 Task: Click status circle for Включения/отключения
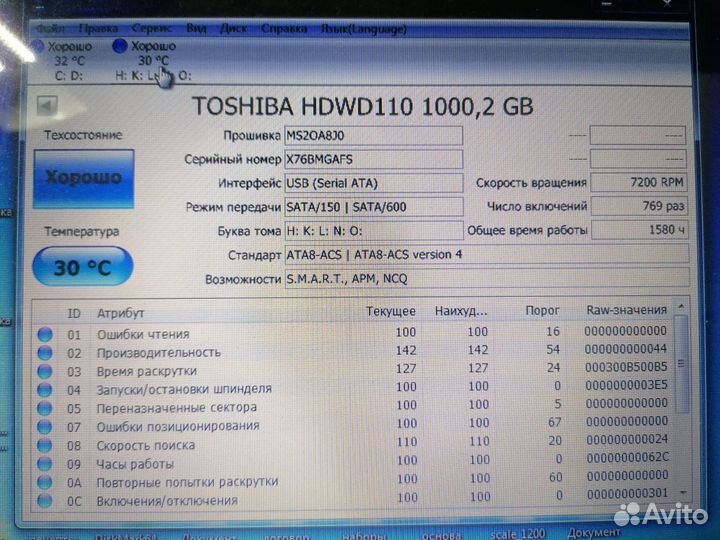[x=45, y=501]
